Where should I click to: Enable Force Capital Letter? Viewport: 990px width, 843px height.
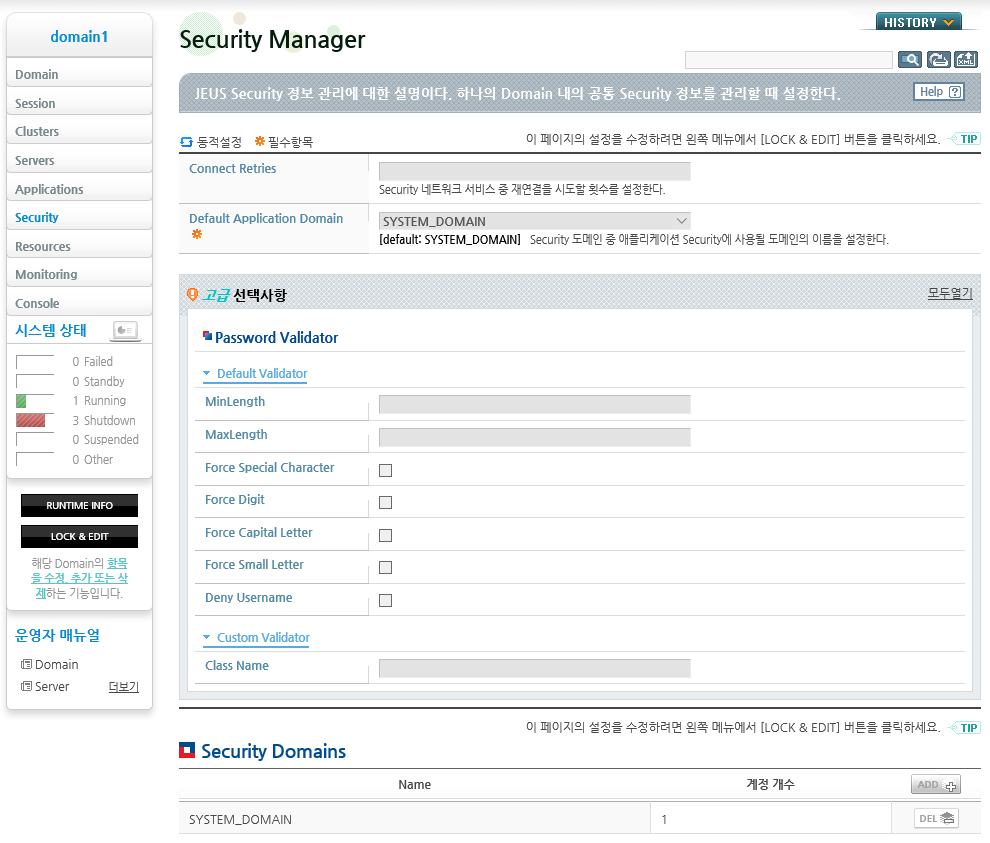[385, 535]
